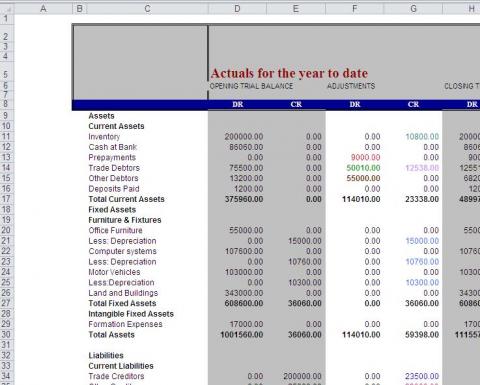This screenshot has height=385, width=480.
Task: Click the Actuals for the year to date heading
Action: (x=289, y=73)
